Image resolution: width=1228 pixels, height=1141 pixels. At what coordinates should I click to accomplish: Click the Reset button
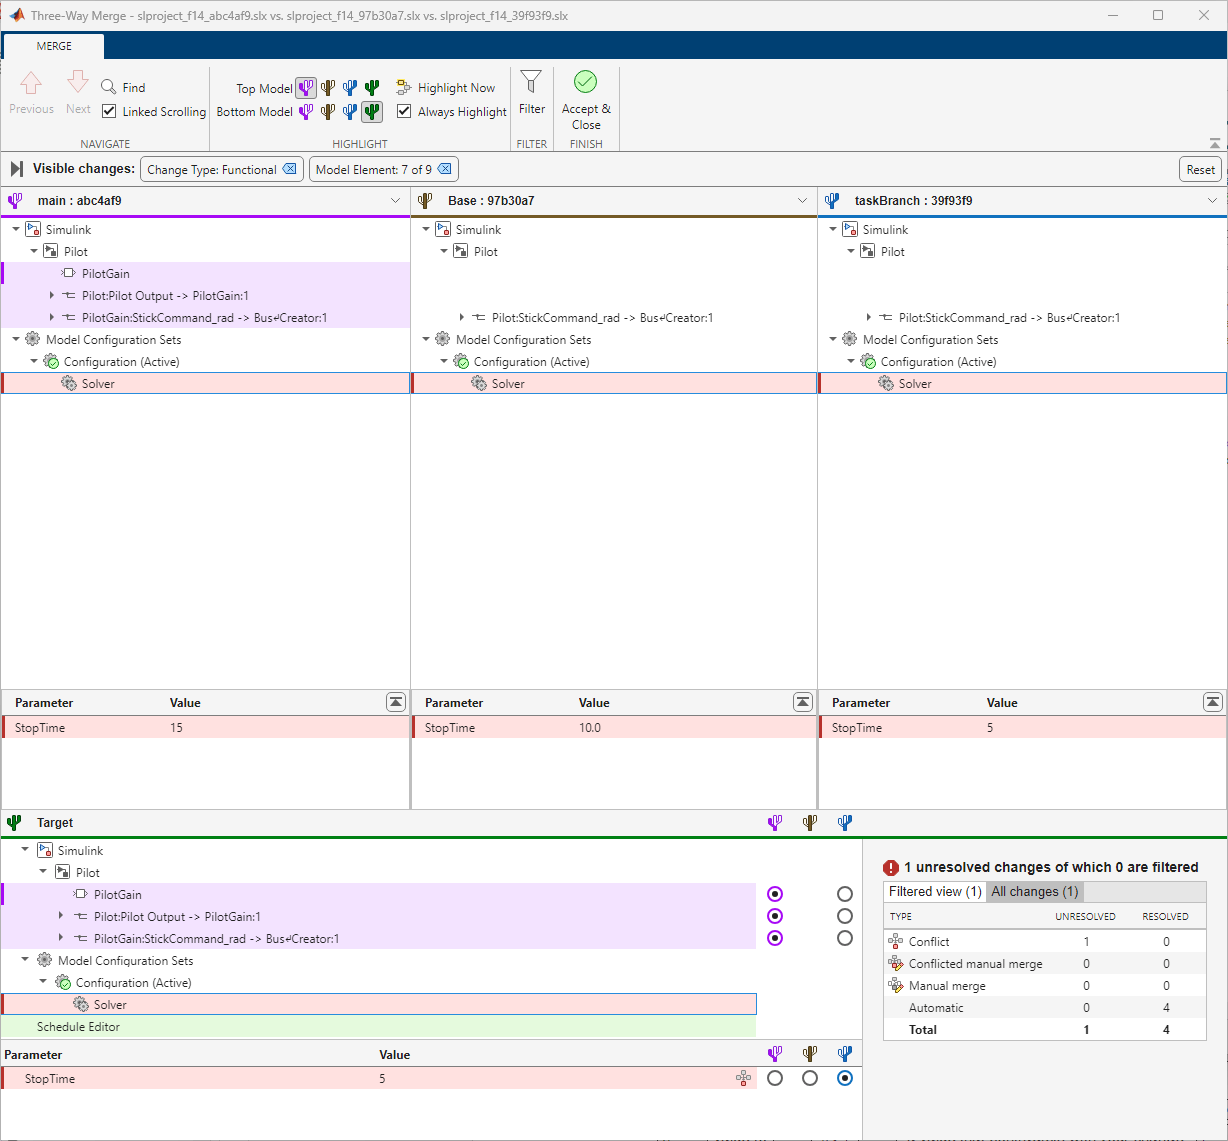click(1200, 169)
